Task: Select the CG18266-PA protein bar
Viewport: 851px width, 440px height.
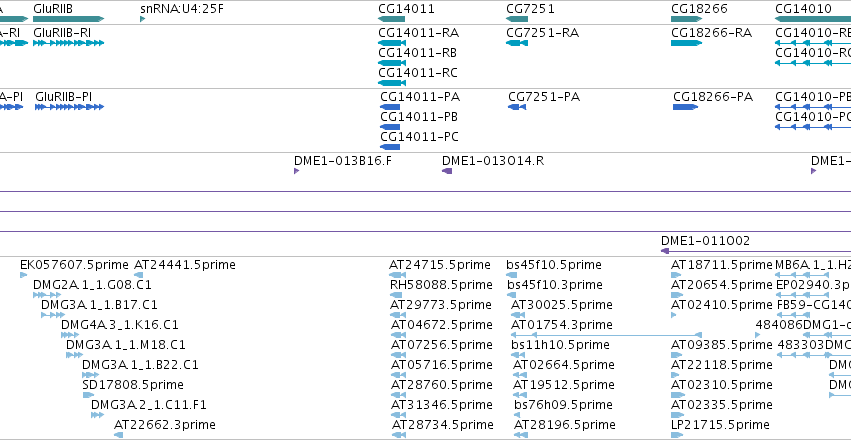Action: 685,107
